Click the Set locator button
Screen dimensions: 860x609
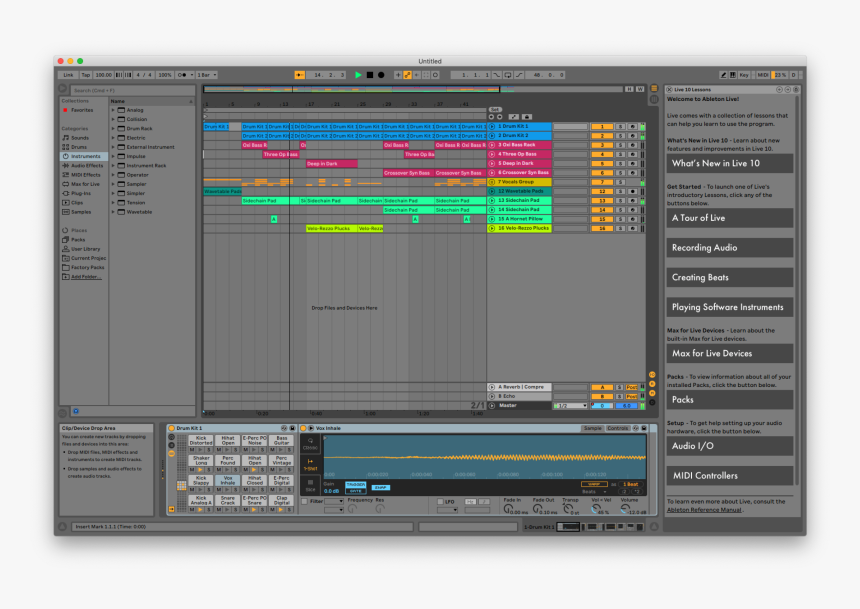tap(495, 110)
